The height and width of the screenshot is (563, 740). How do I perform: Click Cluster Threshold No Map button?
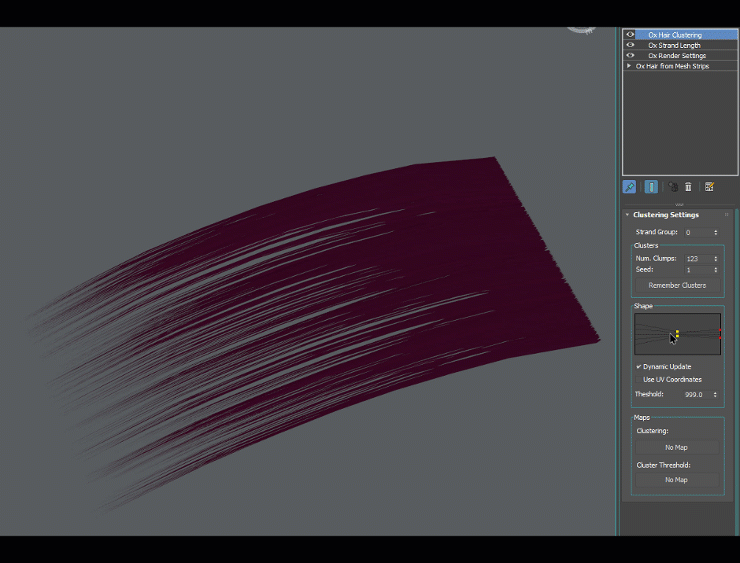point(676,480)
